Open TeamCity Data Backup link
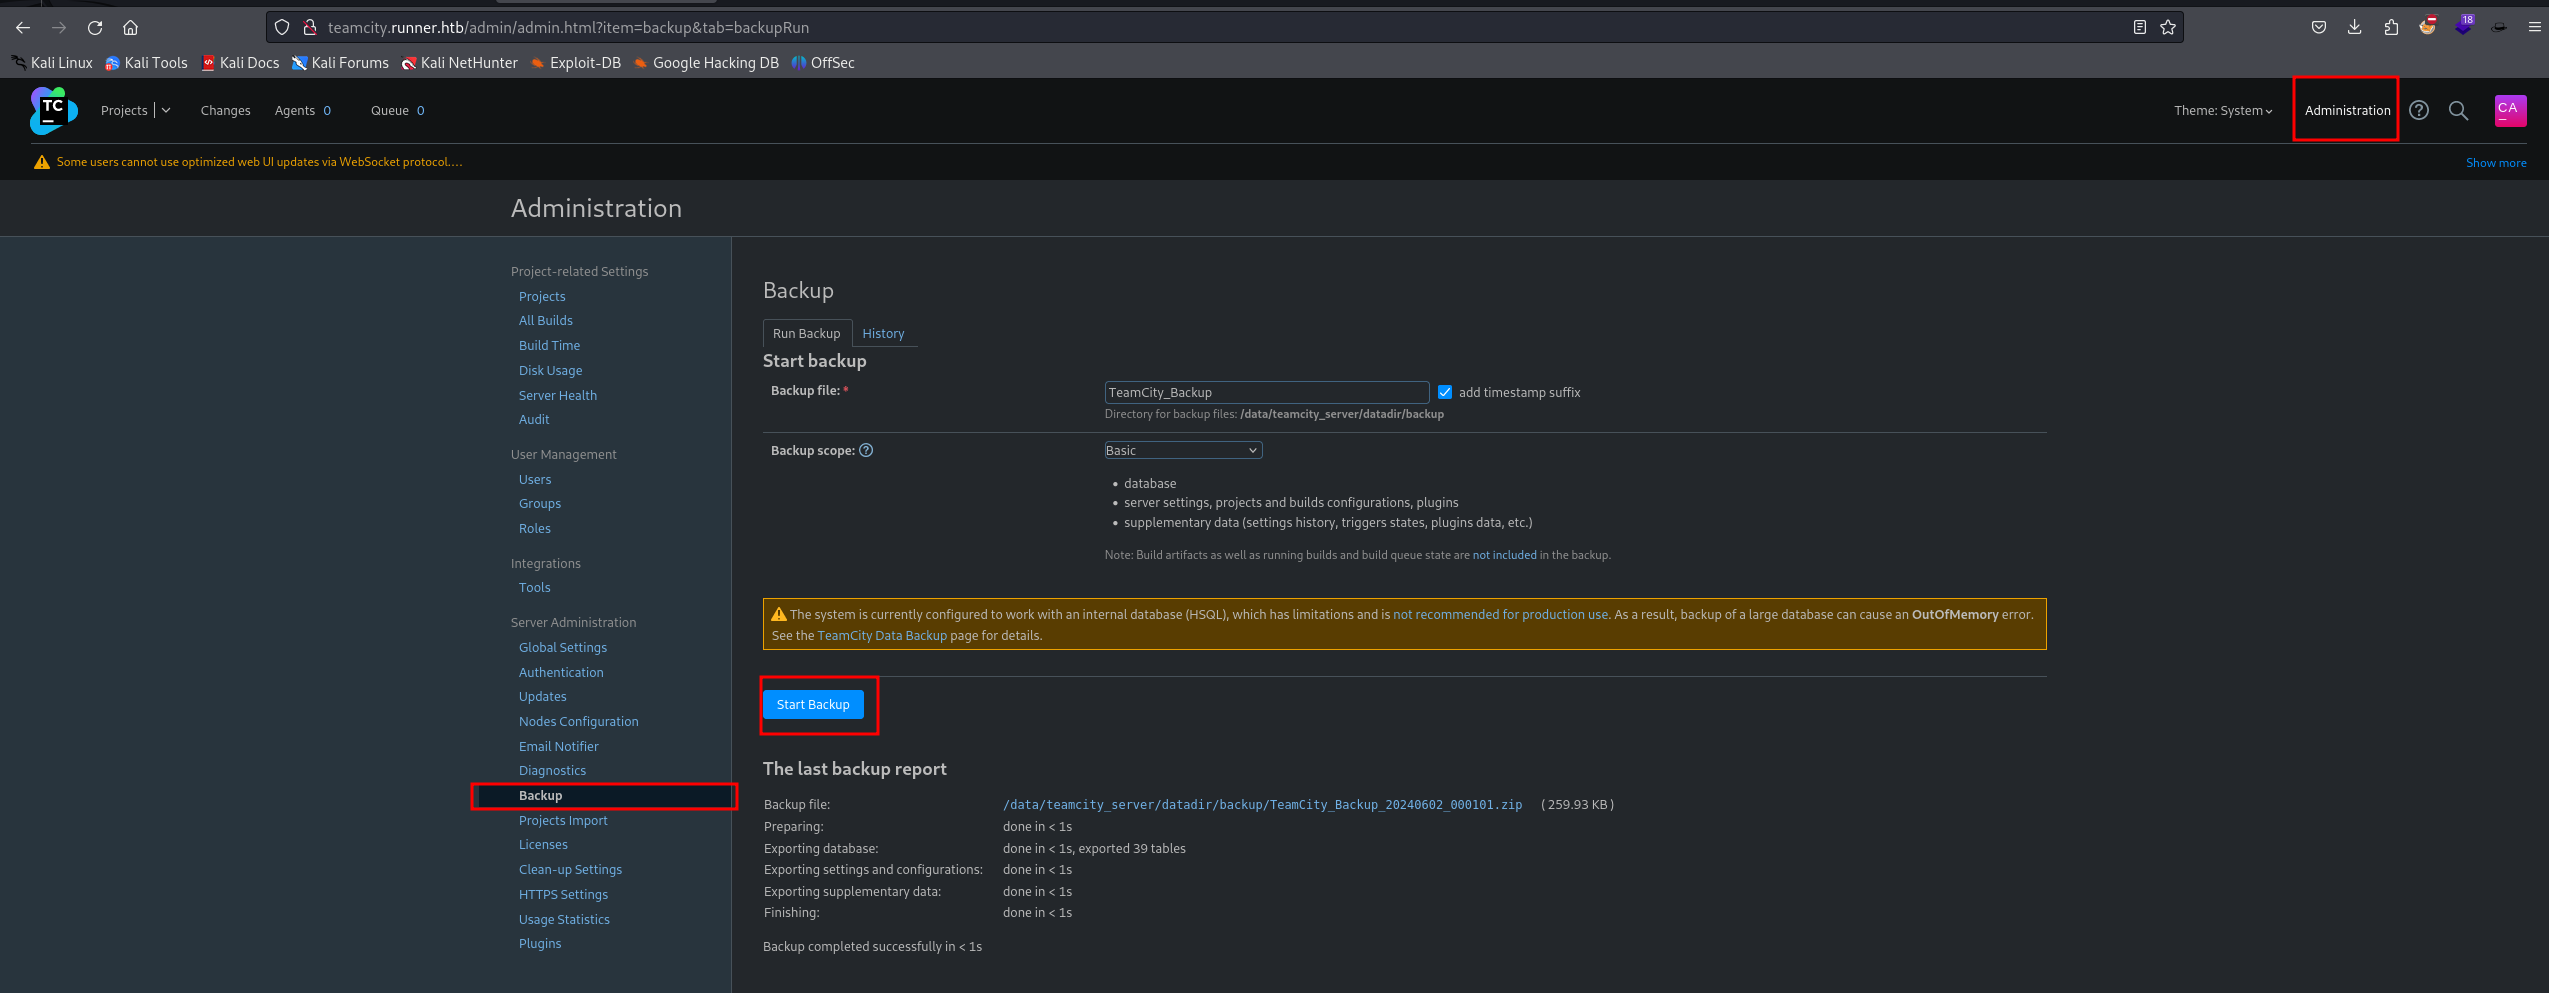This screenshot has height=993, width=2549. click(882, 636)
